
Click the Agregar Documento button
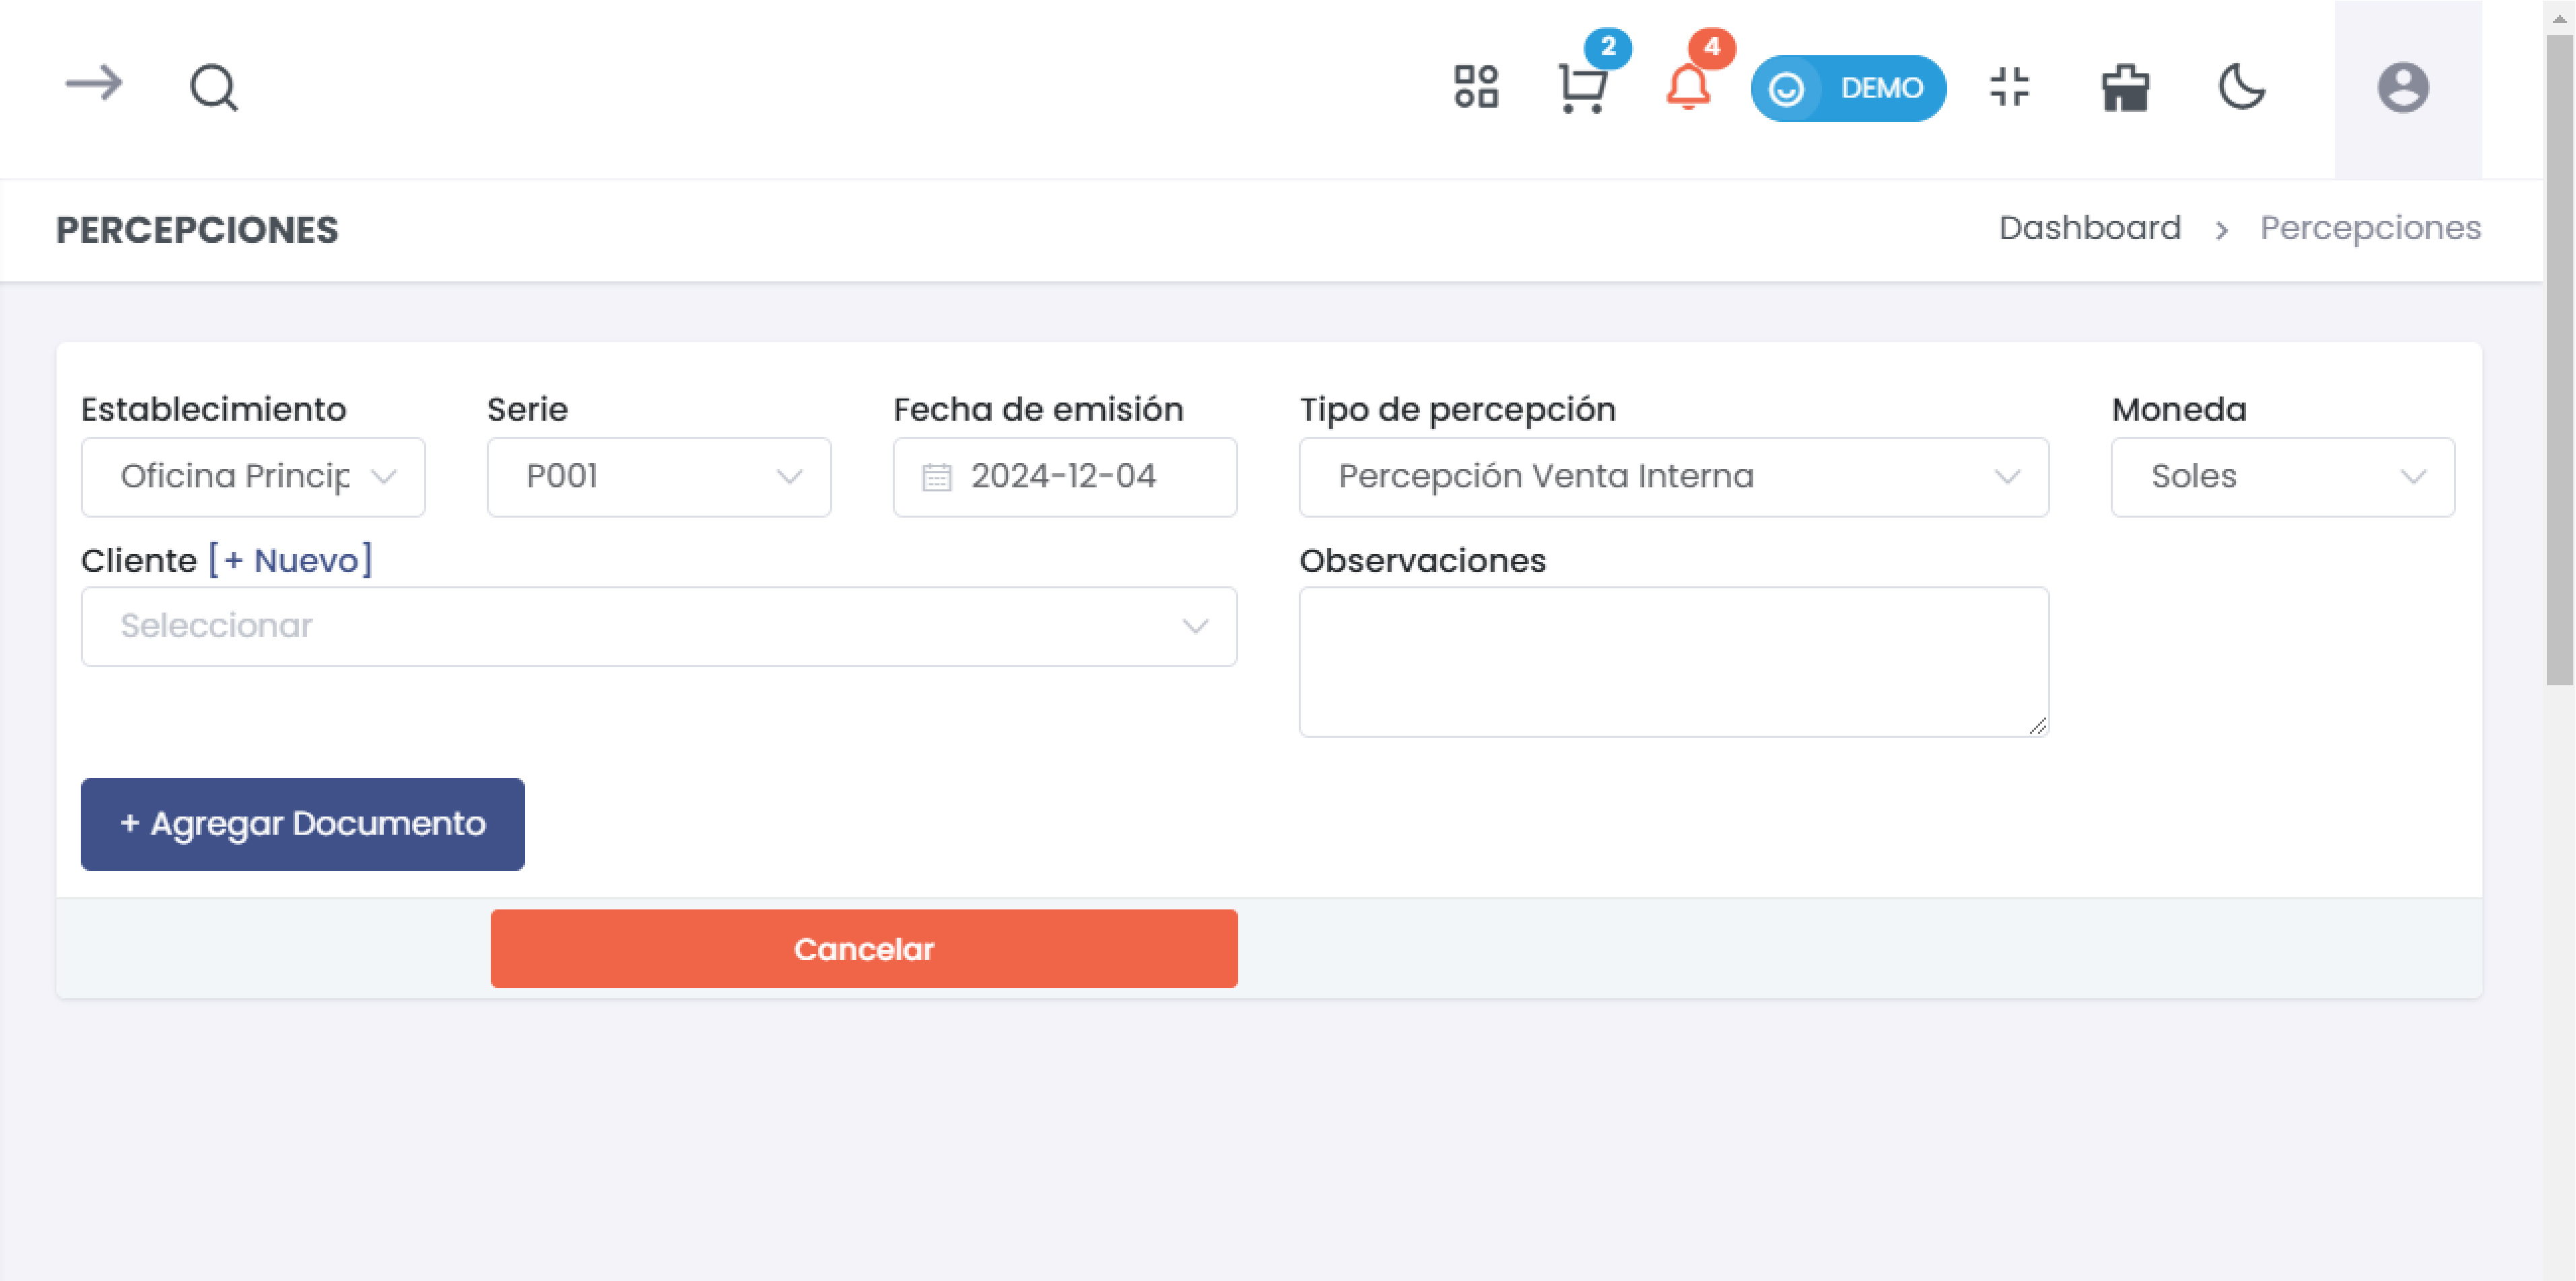pyautogui.click(x=302, y=823)
